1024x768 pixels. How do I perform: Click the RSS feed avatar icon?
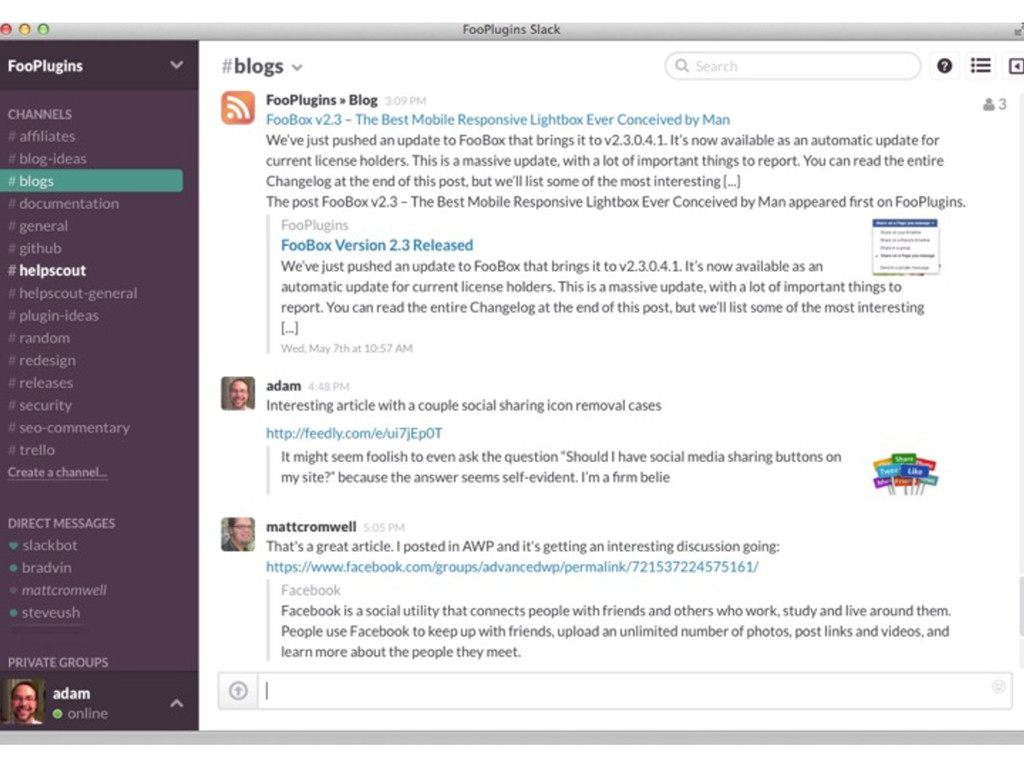(238, 108)
